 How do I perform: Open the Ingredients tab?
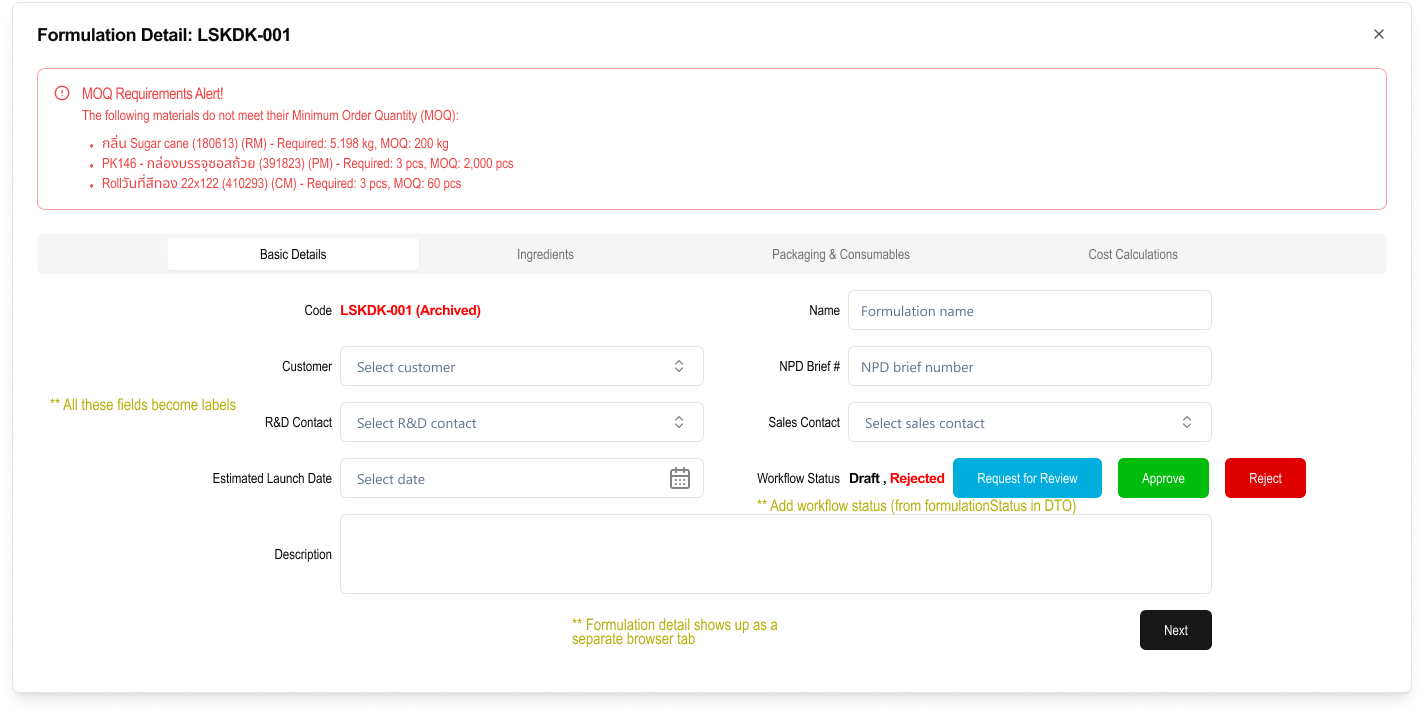point(545,254)
